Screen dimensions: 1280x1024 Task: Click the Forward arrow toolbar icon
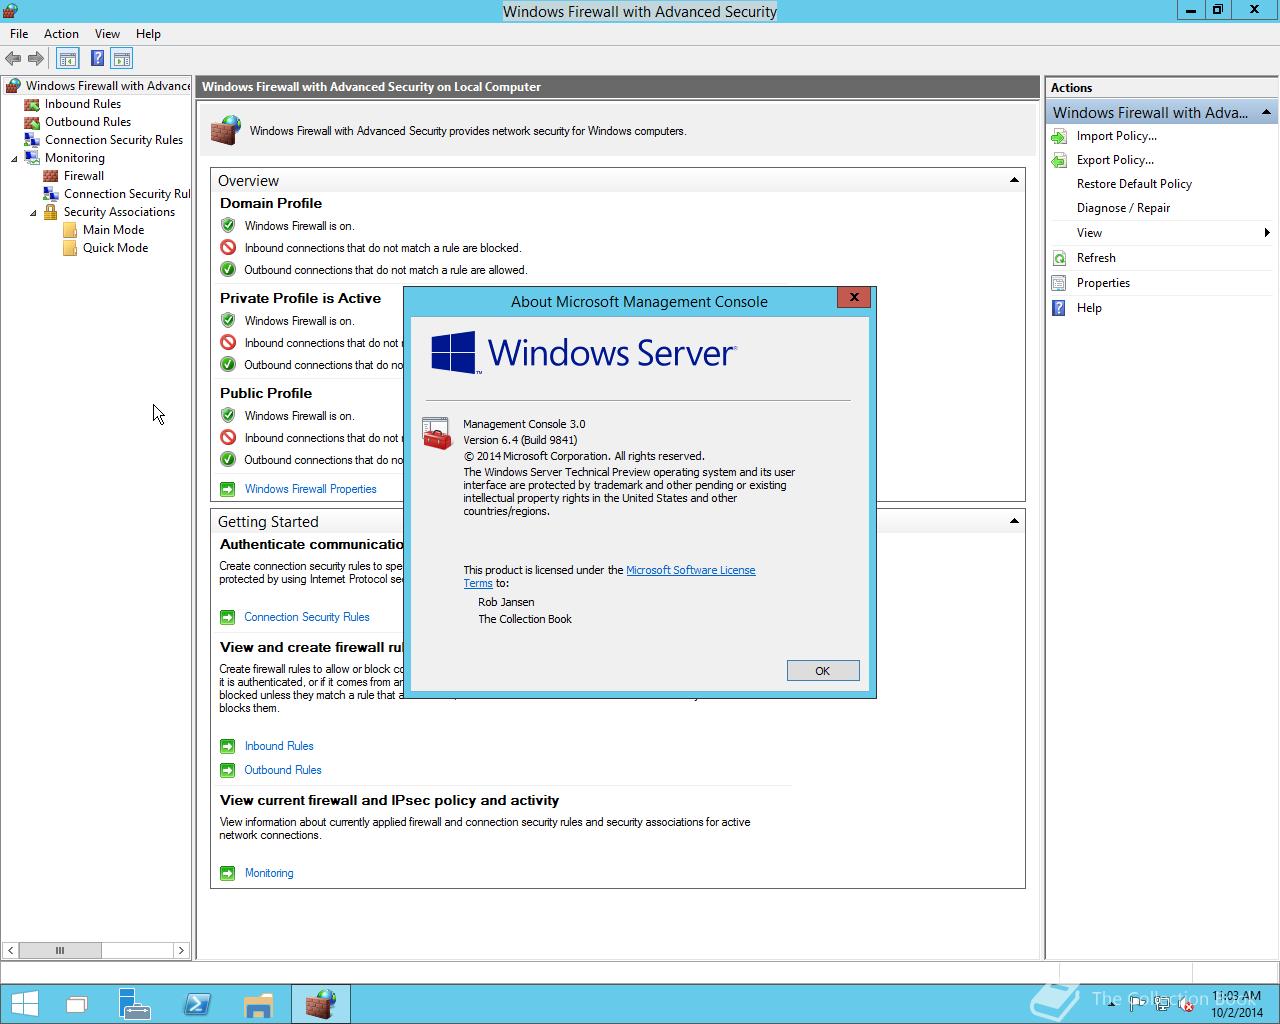[x=36, y=59]
